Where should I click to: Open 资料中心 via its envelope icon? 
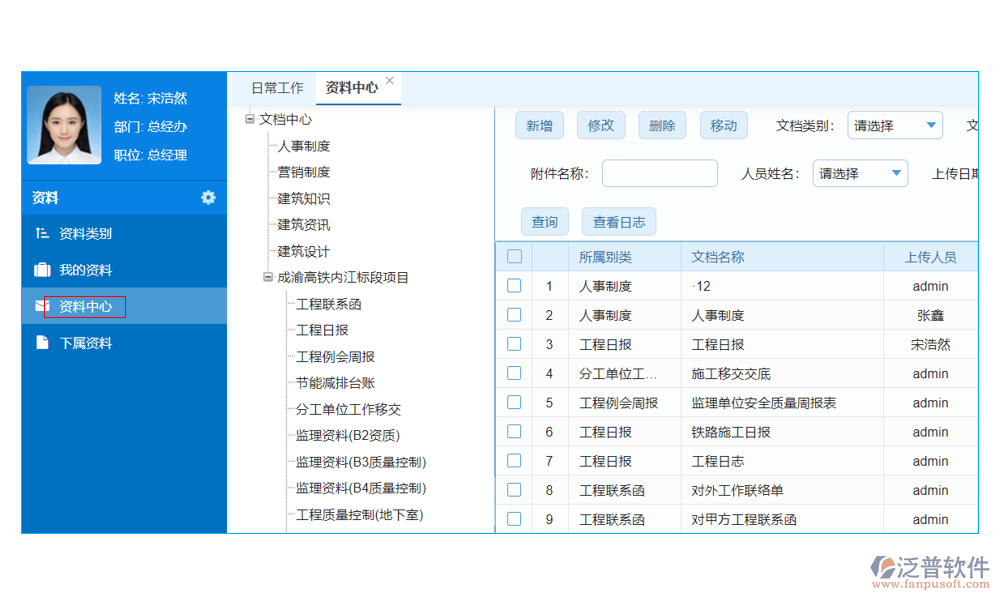[x=40, y=307]
